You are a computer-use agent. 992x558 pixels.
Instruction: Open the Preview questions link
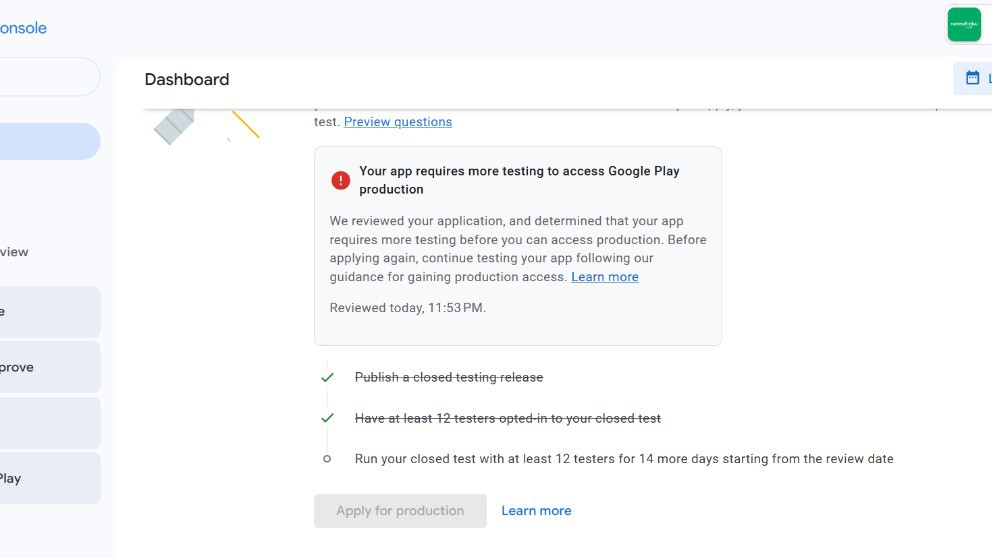pyautogui.click(x=398, y=122)
